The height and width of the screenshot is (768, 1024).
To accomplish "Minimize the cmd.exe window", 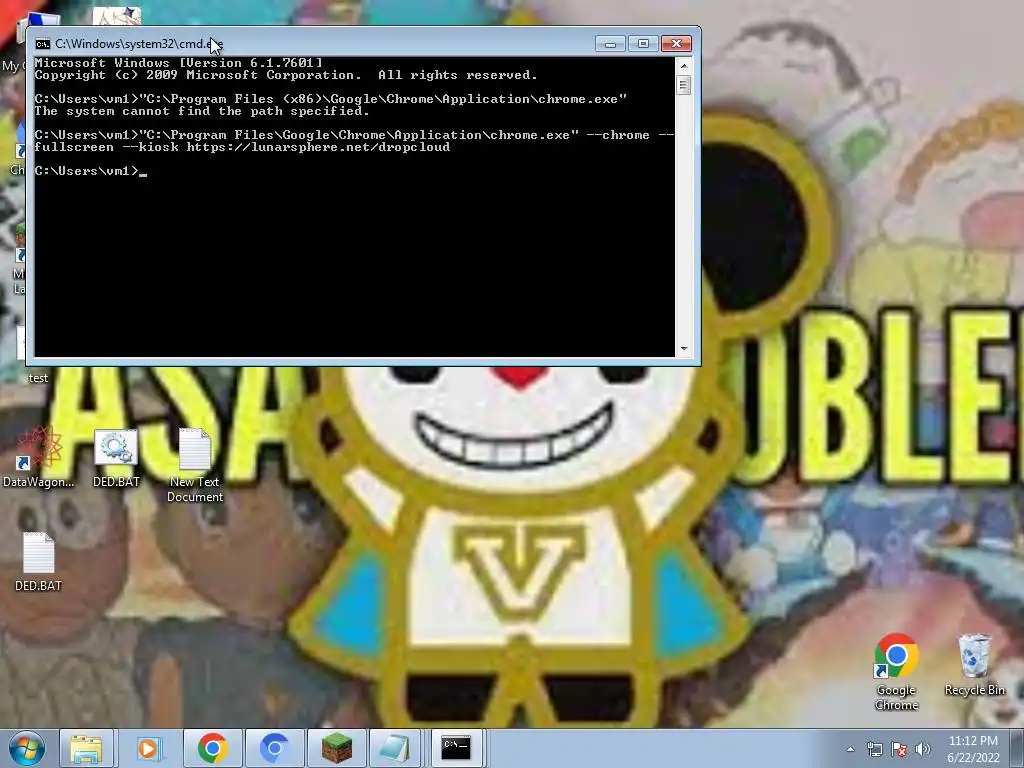I will click(x=610, y=44).
